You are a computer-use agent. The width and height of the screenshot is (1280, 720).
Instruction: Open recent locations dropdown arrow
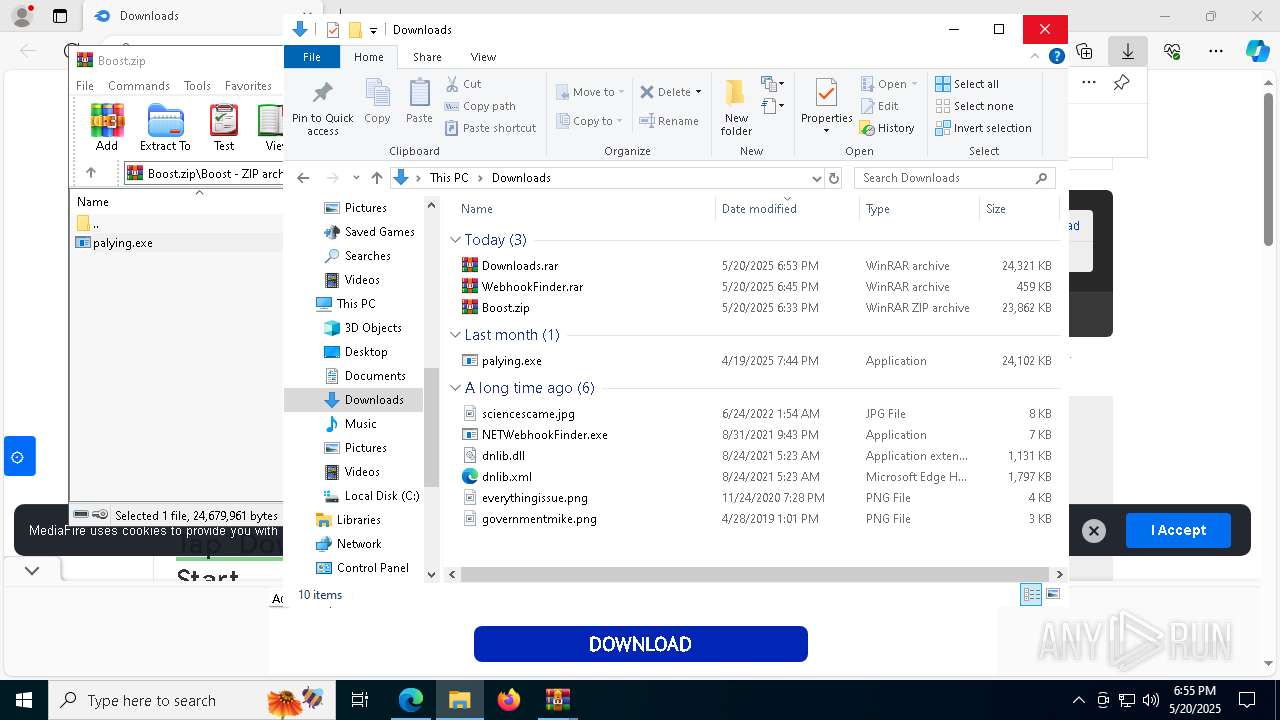[x=356, y=178]
